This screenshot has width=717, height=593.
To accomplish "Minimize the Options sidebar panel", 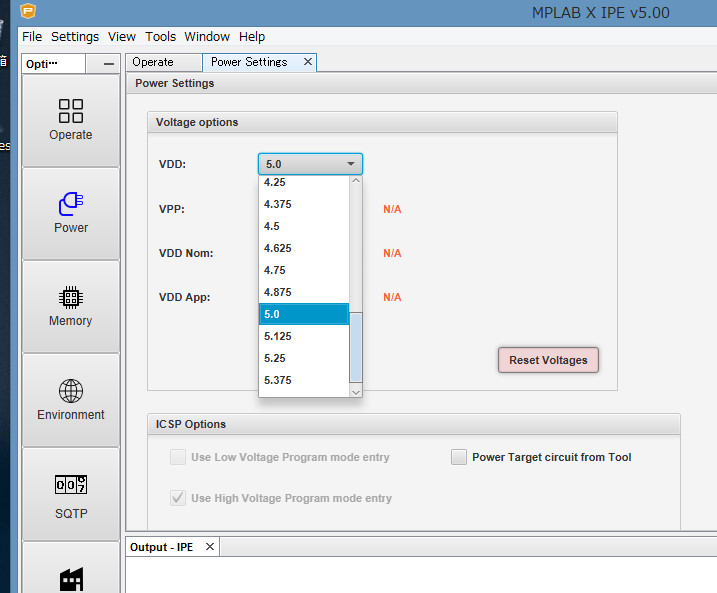I will (x=109, y=64).
